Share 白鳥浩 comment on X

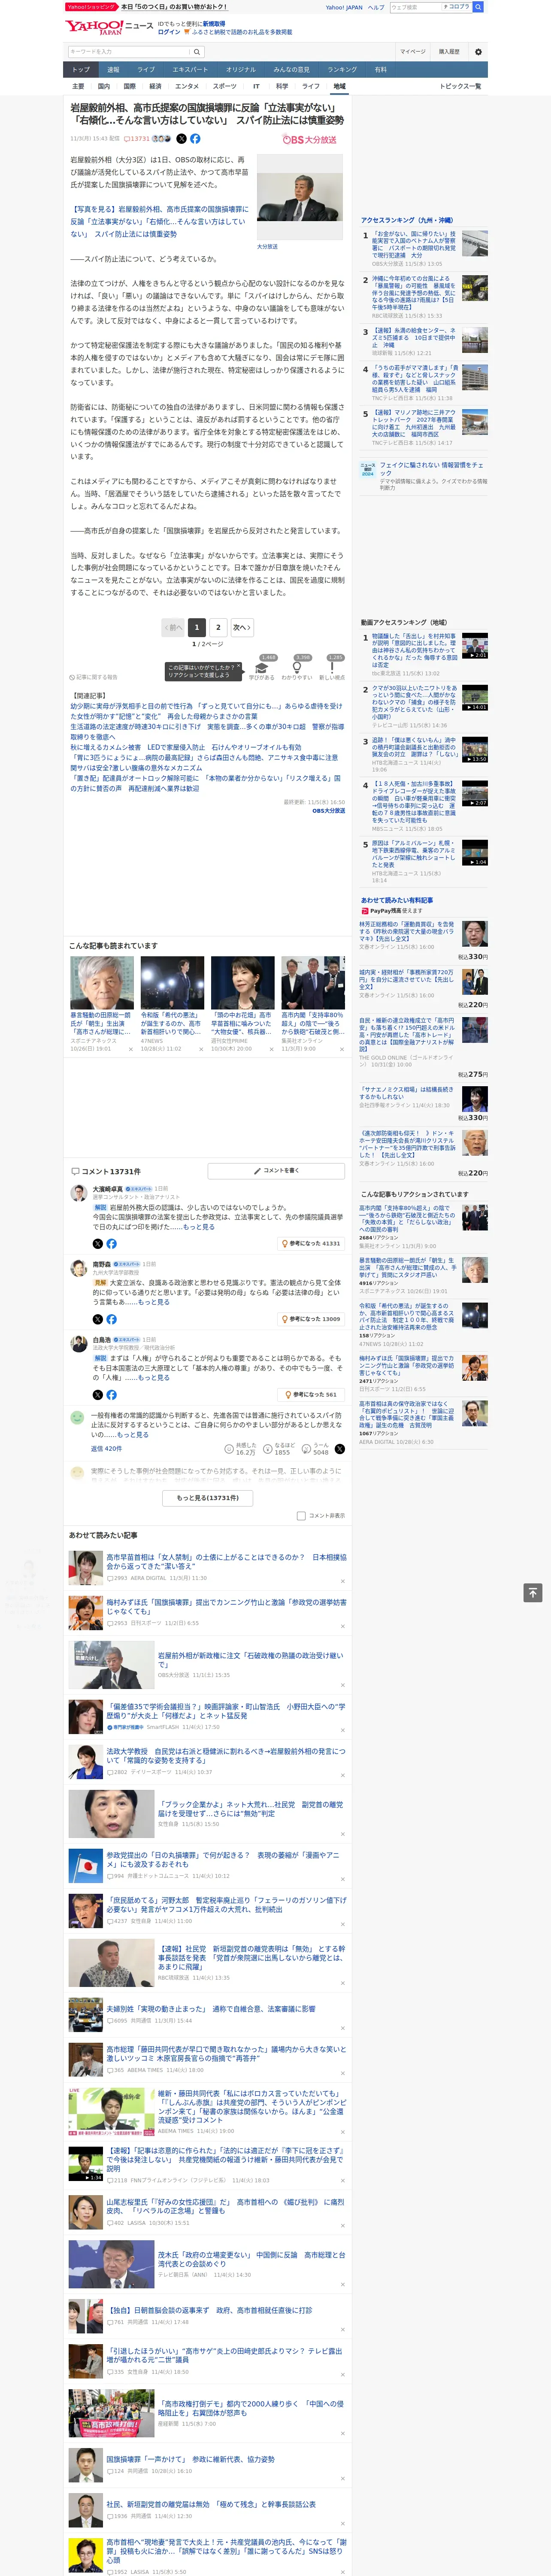[97, 1394]
